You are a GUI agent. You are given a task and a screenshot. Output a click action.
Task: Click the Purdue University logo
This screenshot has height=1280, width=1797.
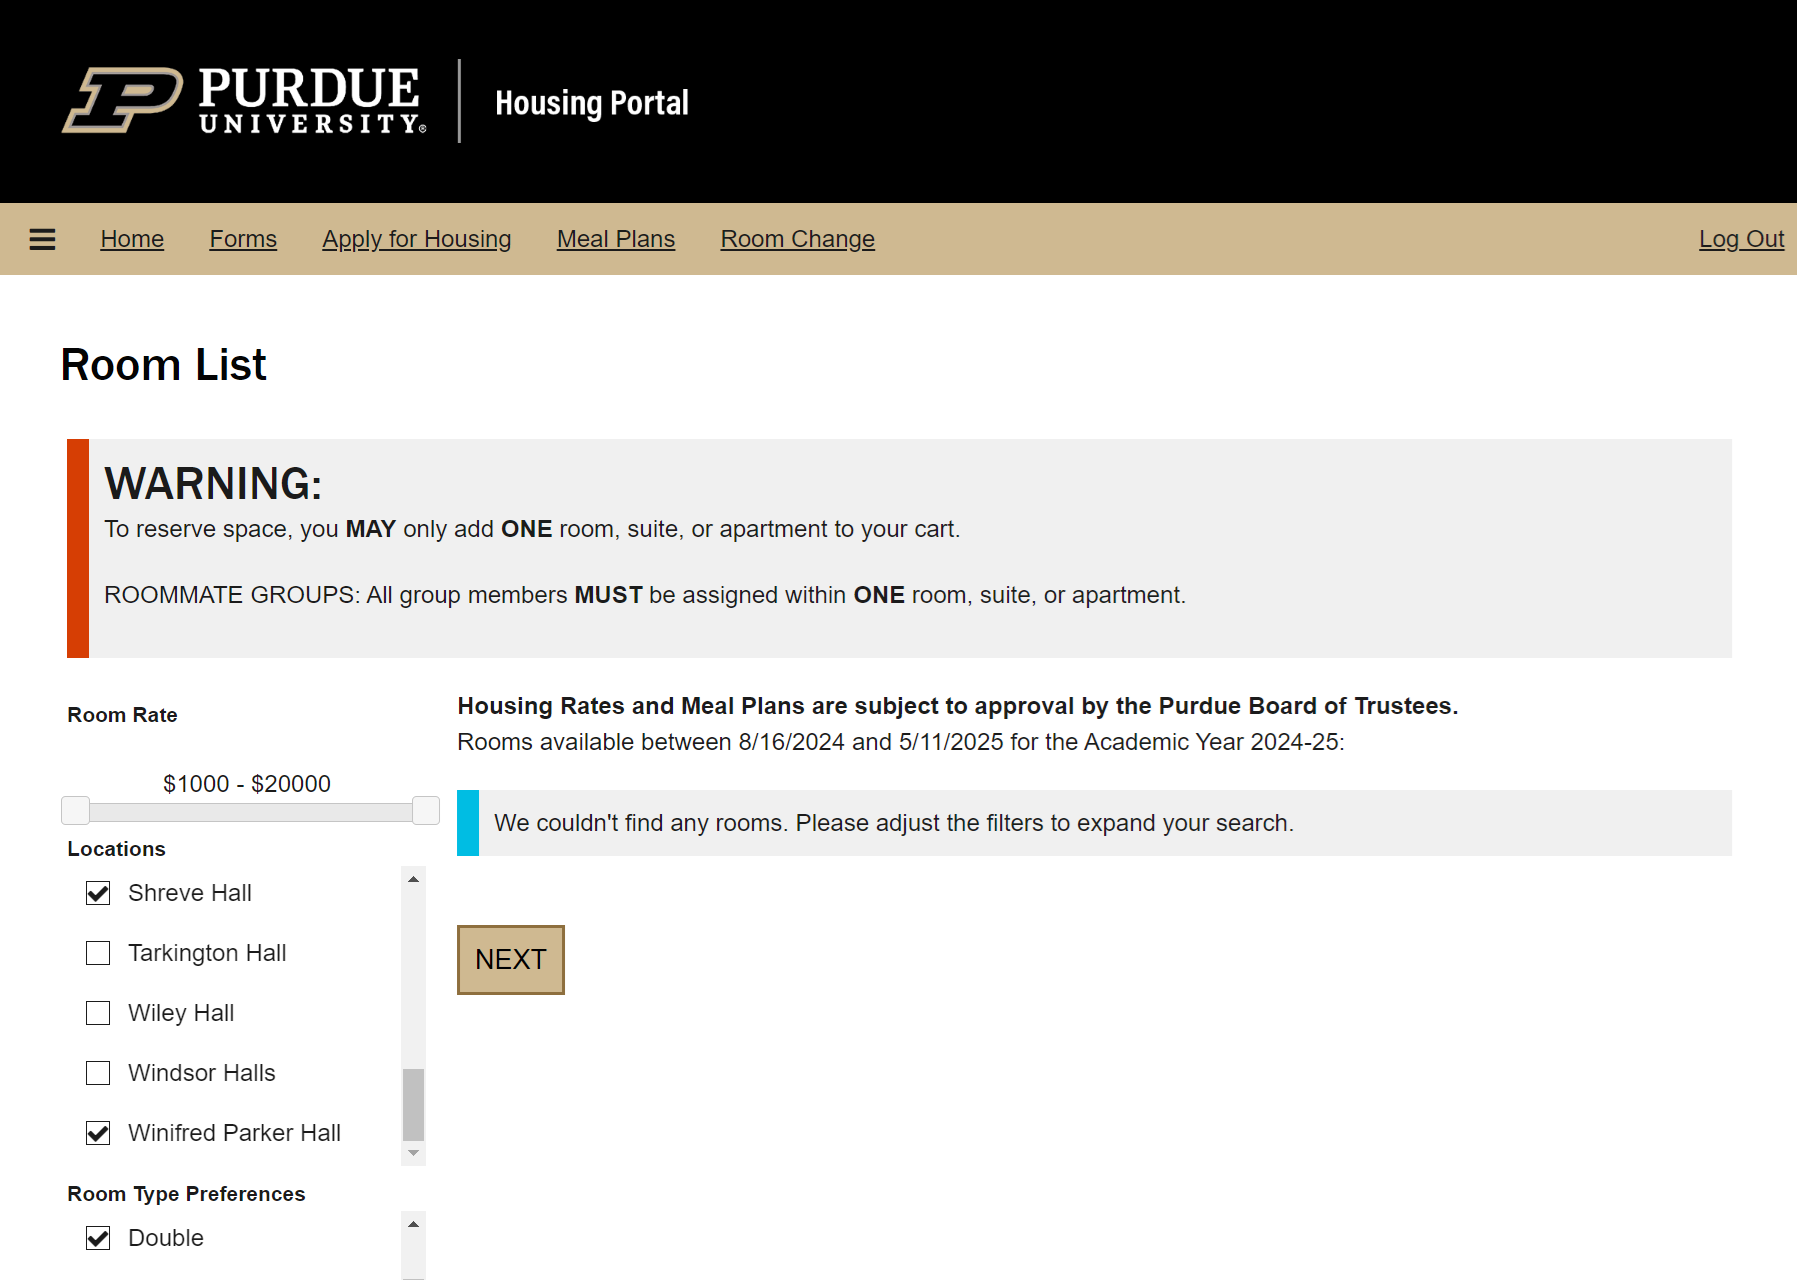[245, 100]
